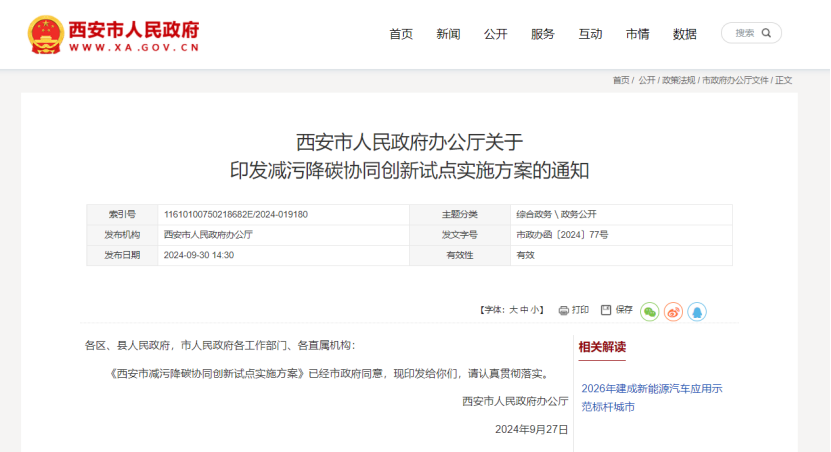831x452 pixels.
Task: Set font size to large (大)
Action: [514, 310]
